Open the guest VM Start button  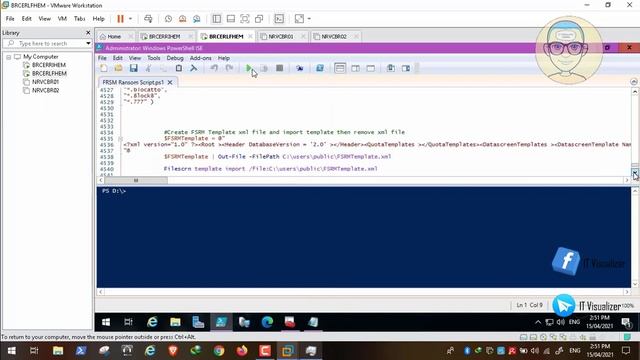click(106, 322)
